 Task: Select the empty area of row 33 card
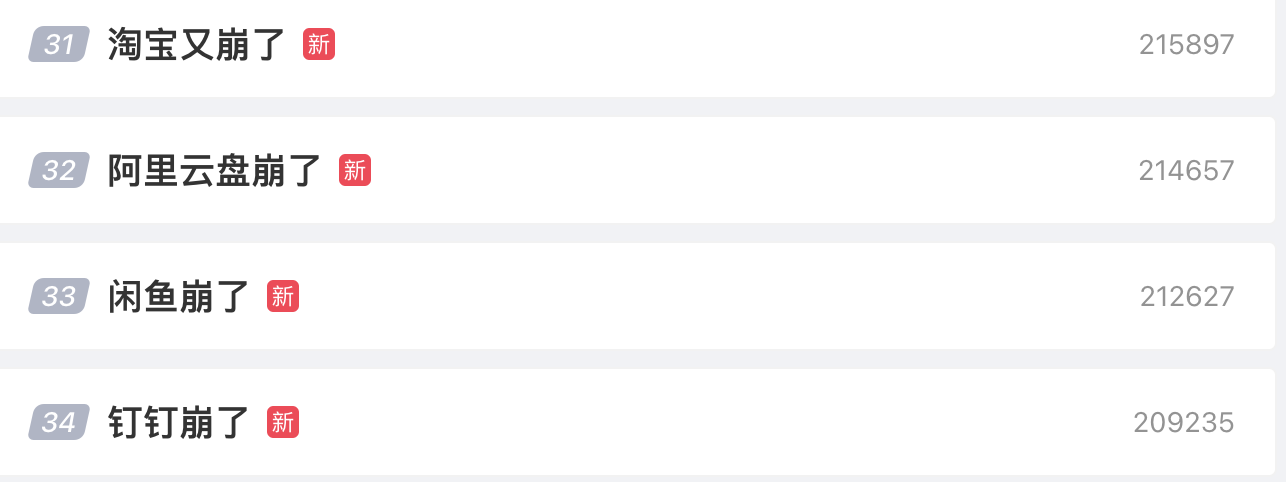point(720,296)
